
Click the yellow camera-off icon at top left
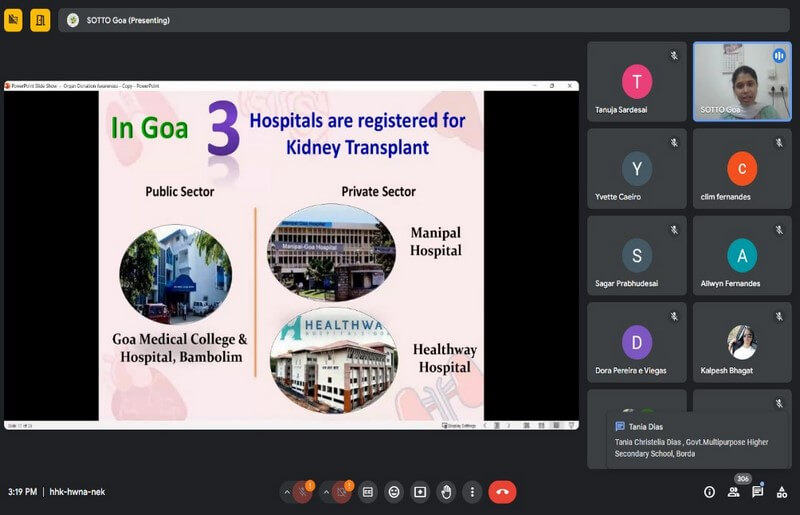pyautogui.click(x=13, y=20)
